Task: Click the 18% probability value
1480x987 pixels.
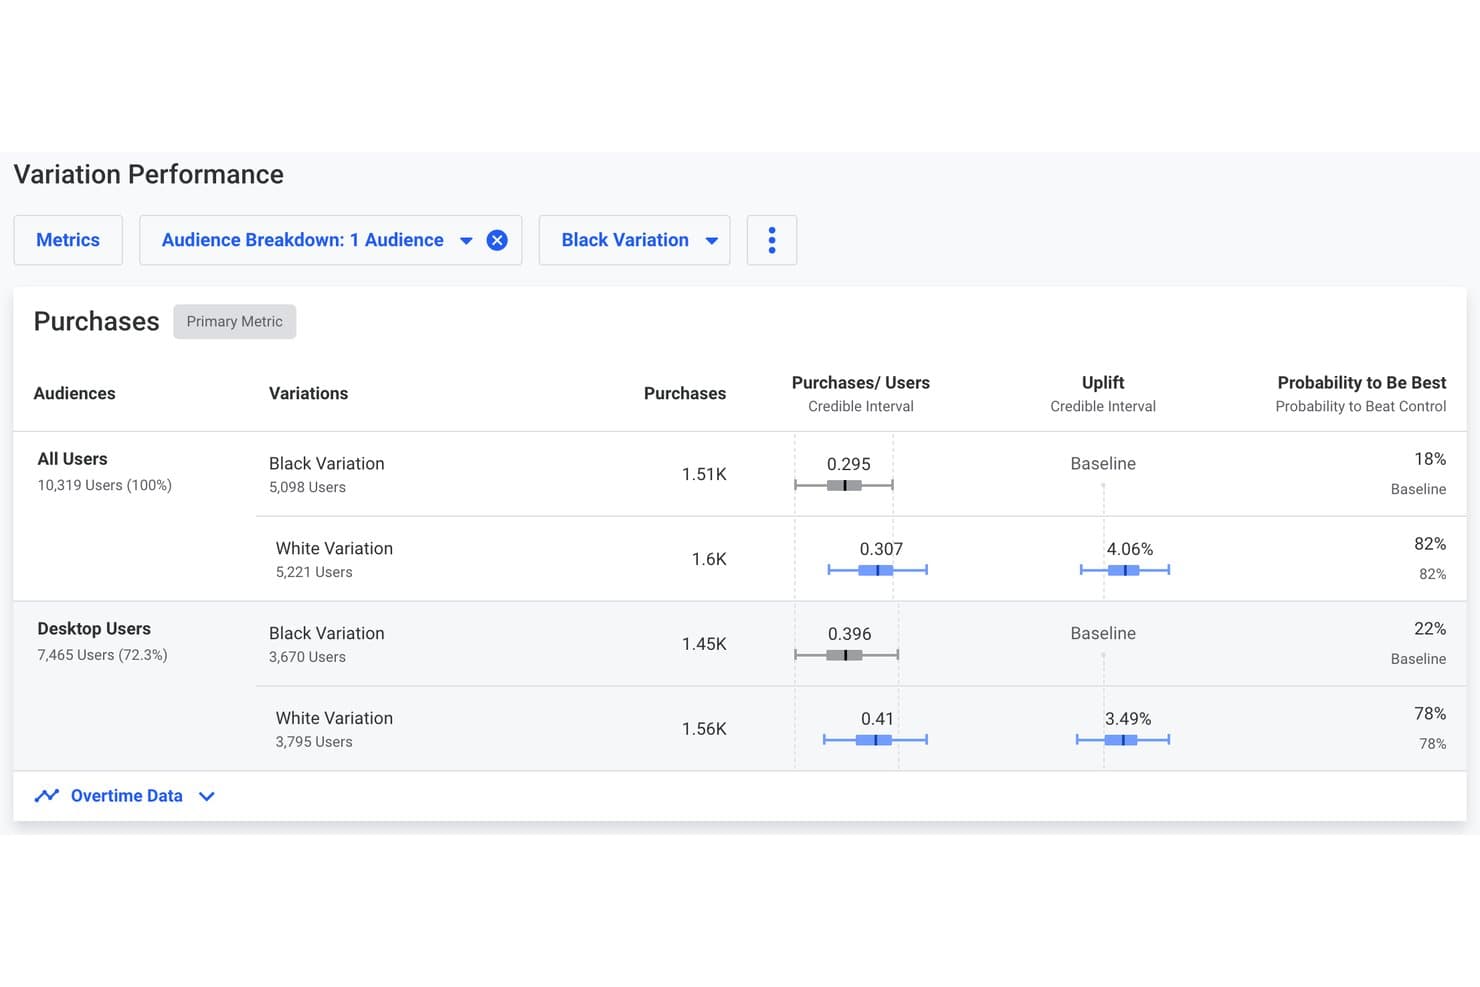Action: click(x=1430, y=459)
